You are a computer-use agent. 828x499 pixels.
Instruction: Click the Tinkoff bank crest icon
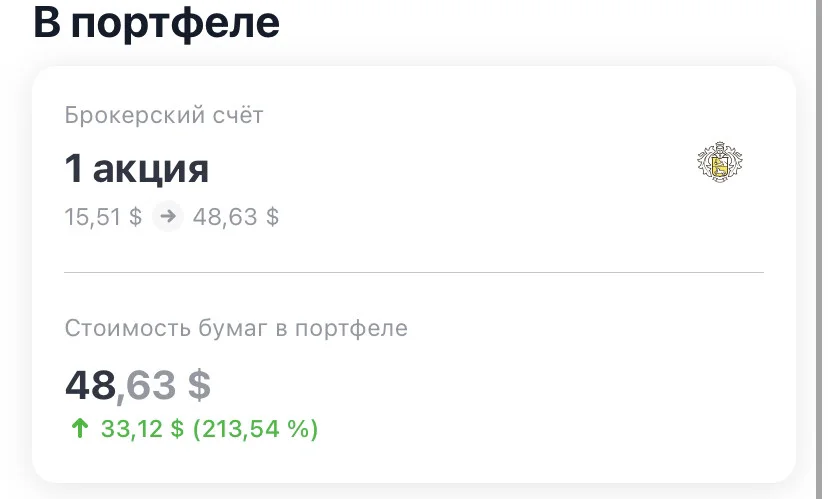point(720,162)
